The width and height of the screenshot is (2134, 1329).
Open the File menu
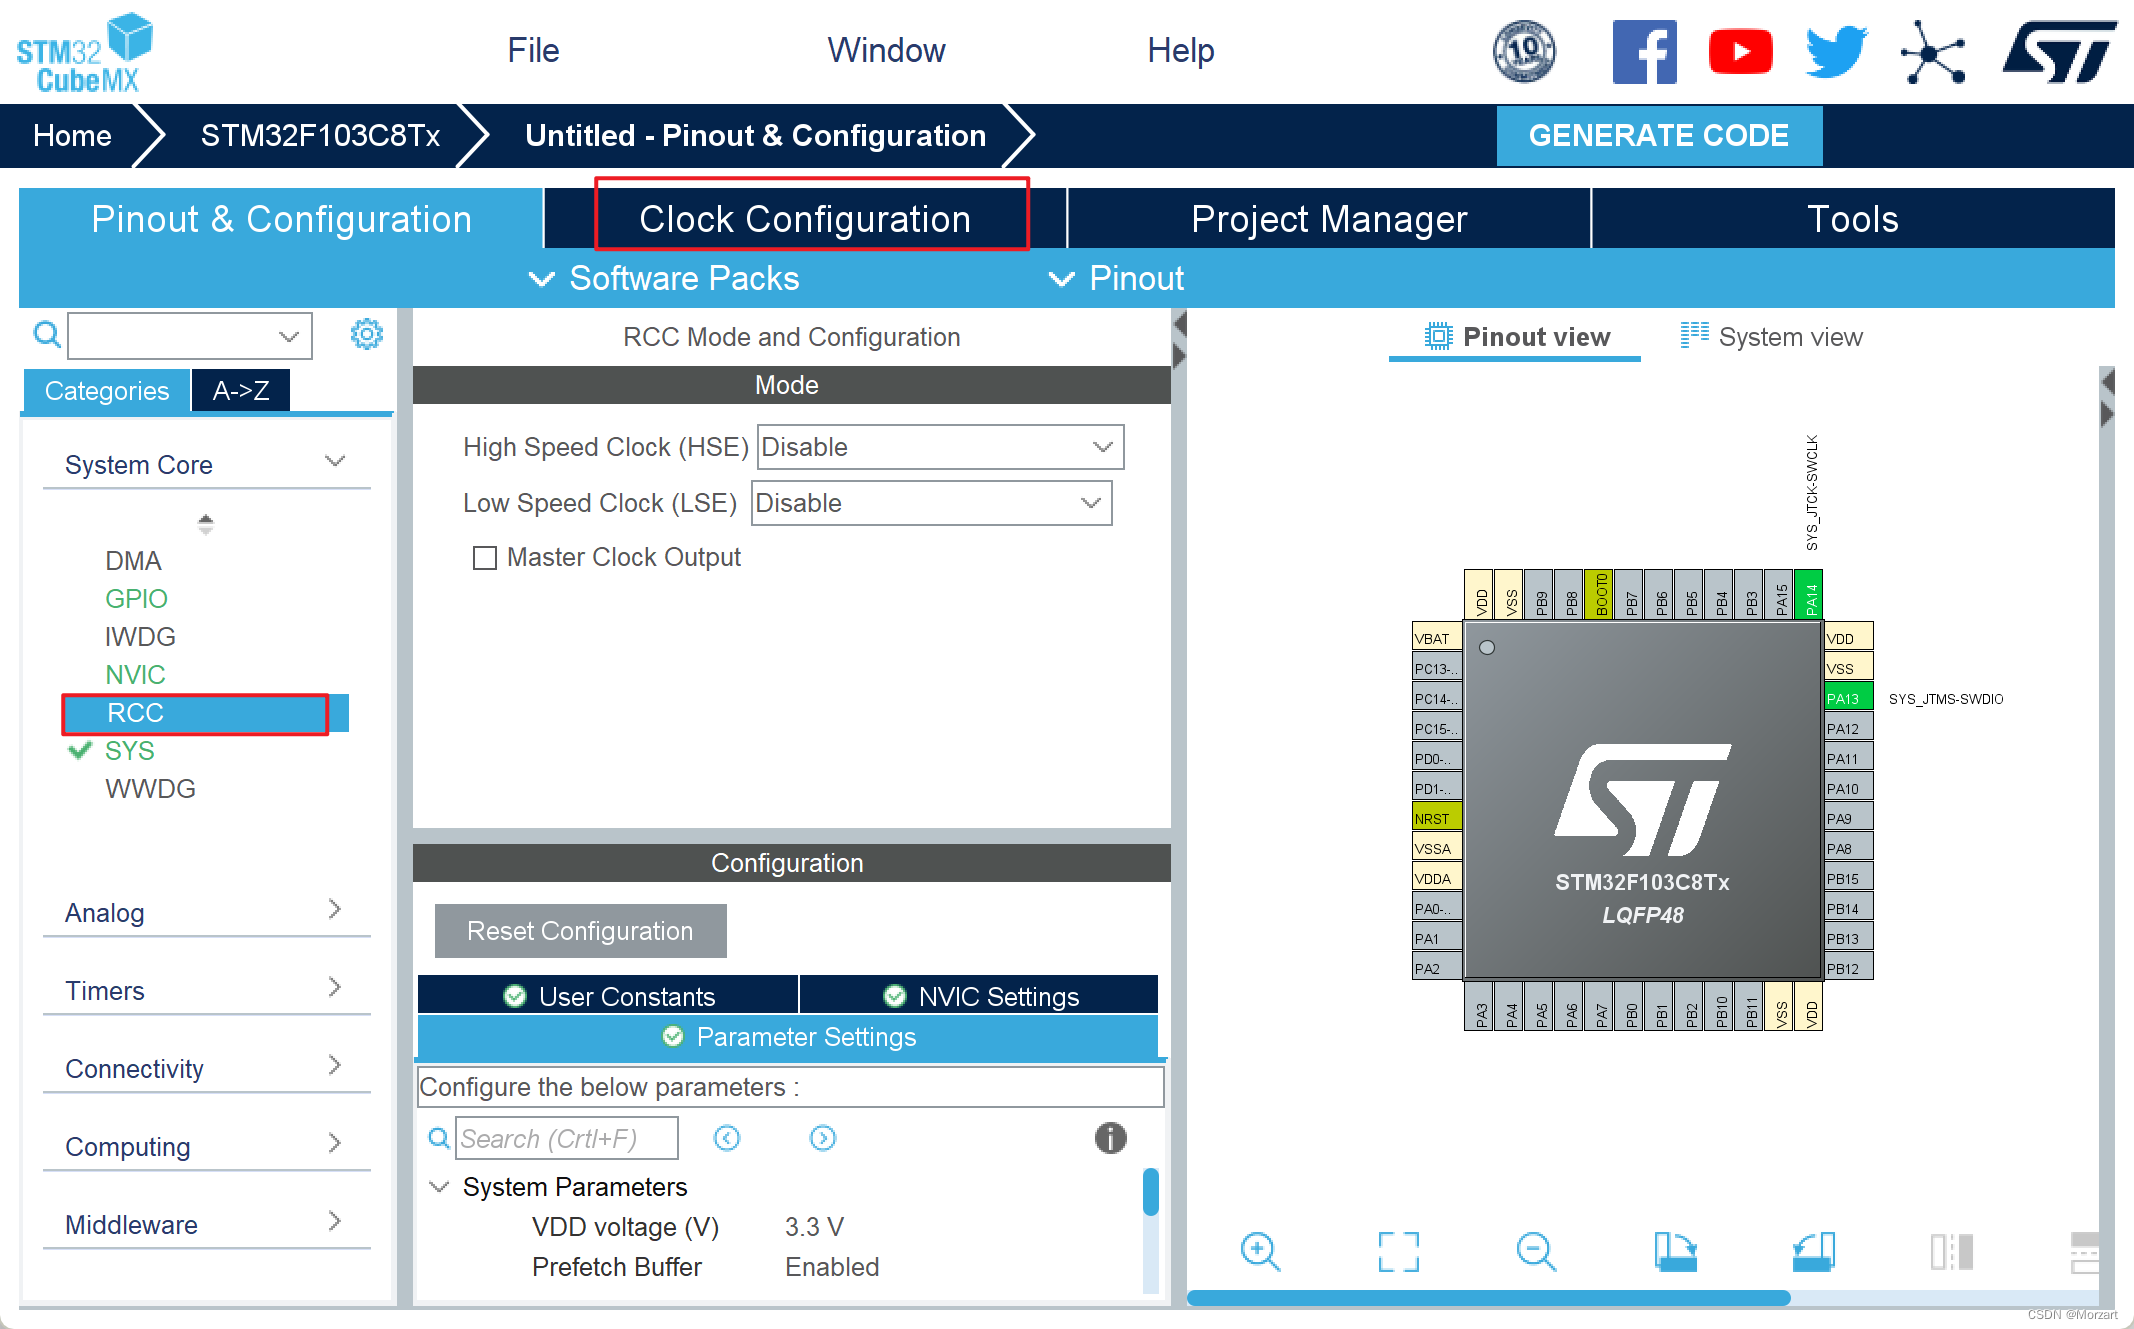coord(533,50)
